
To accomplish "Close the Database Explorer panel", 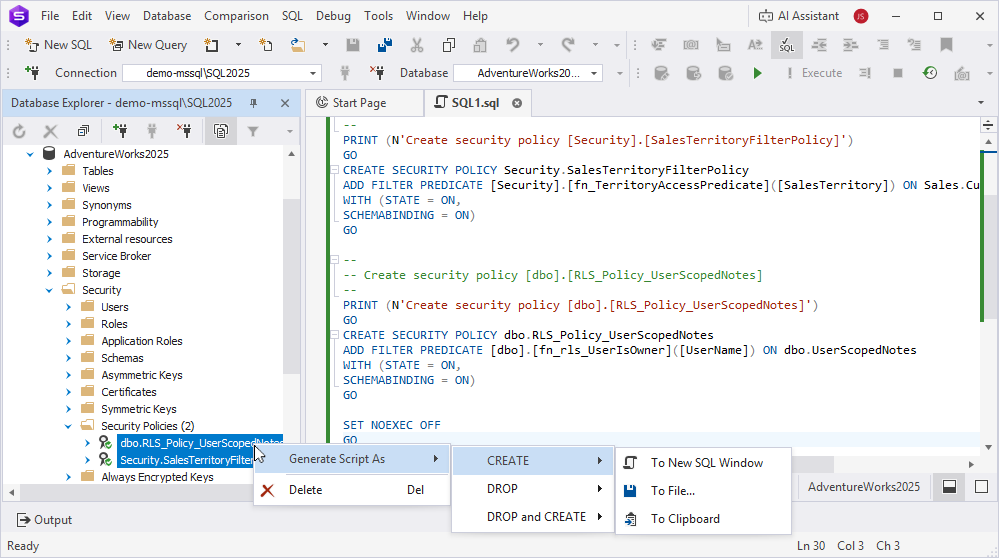I will [x=285, y=103].
